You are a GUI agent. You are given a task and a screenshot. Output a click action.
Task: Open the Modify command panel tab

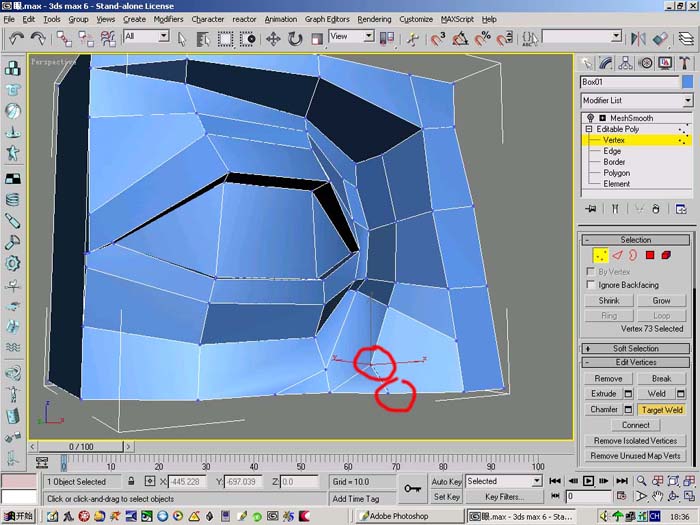(x=606, y=63)
